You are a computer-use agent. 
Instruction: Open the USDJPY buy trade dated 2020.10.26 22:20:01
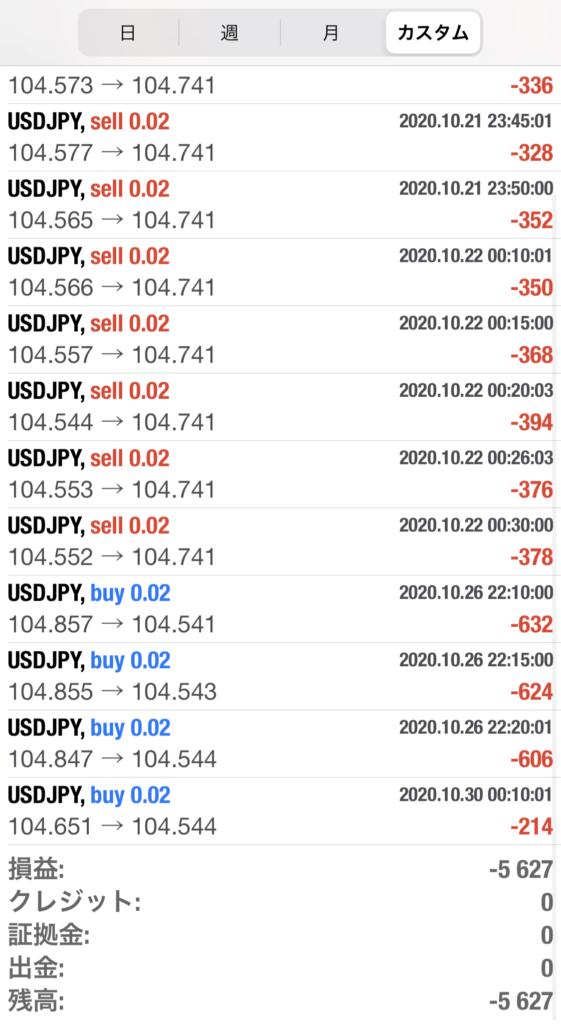(280, 743)
